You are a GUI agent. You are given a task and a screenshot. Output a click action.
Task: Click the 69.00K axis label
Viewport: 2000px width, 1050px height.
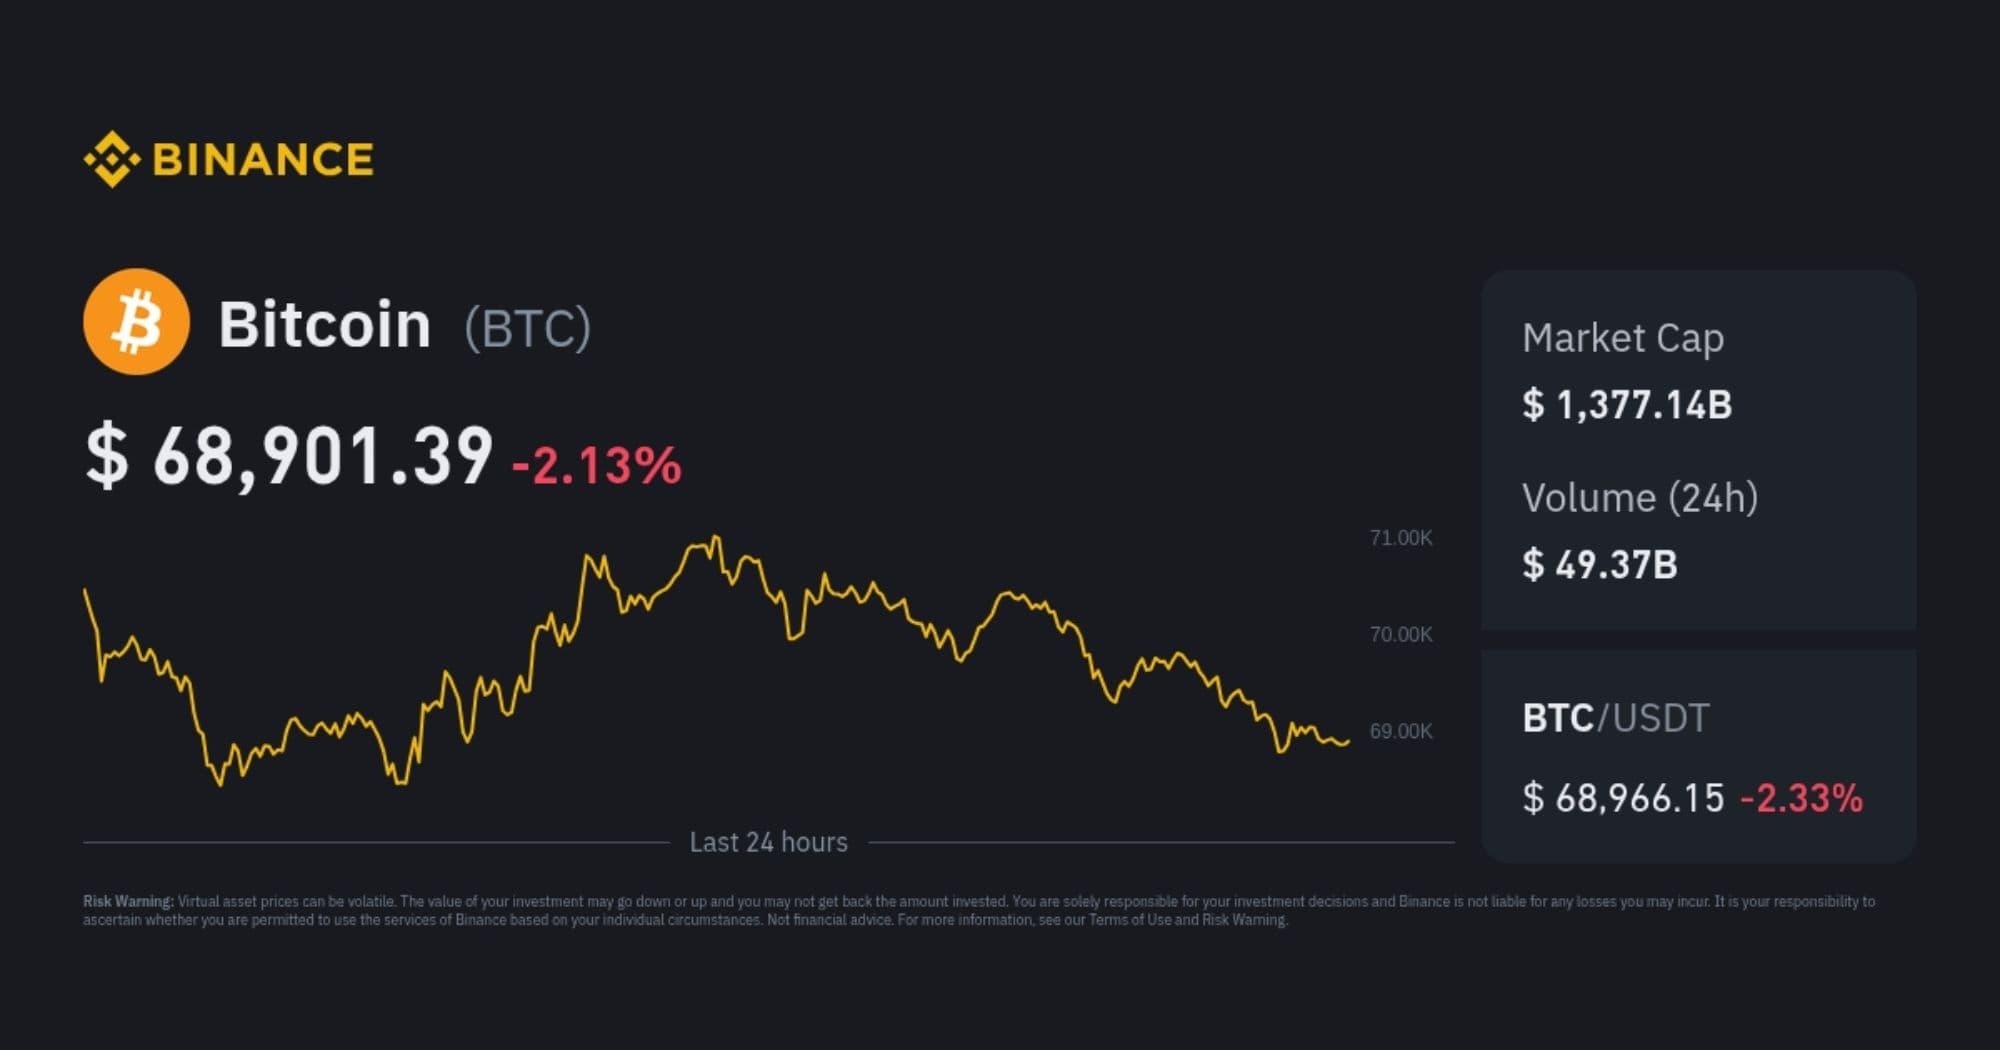1400,731
